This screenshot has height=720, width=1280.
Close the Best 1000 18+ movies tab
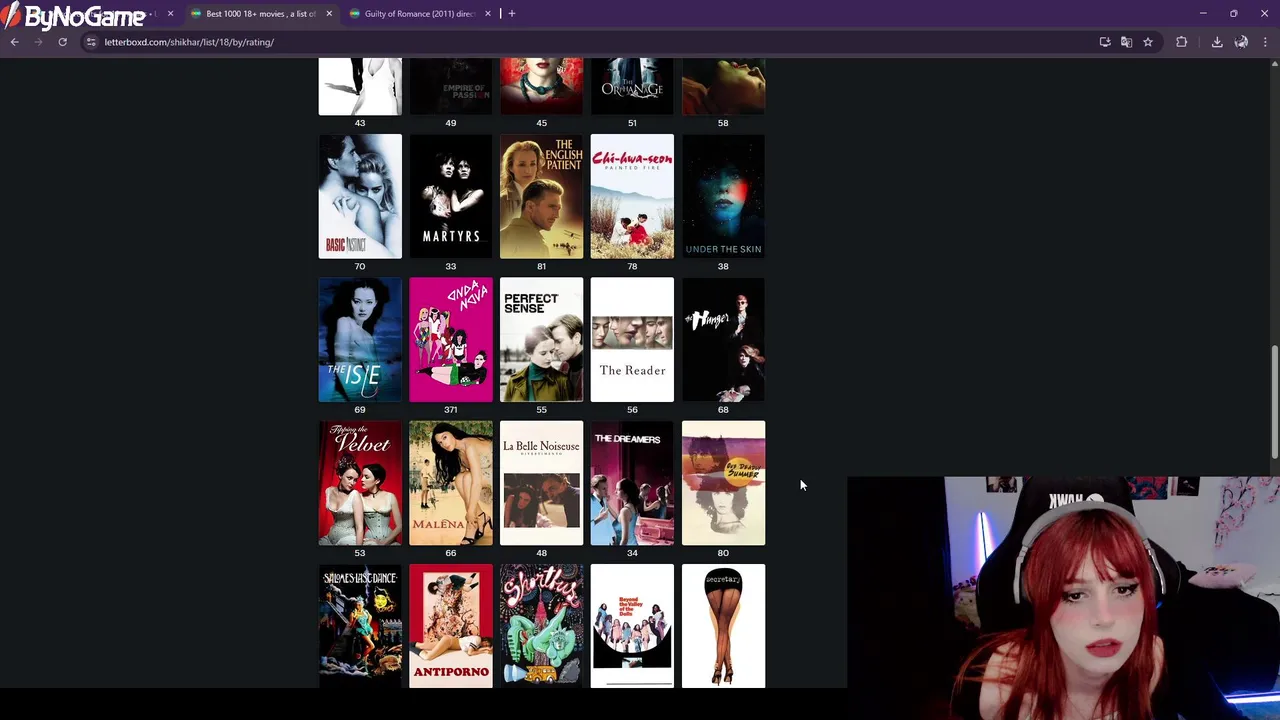tap(329, 14)
